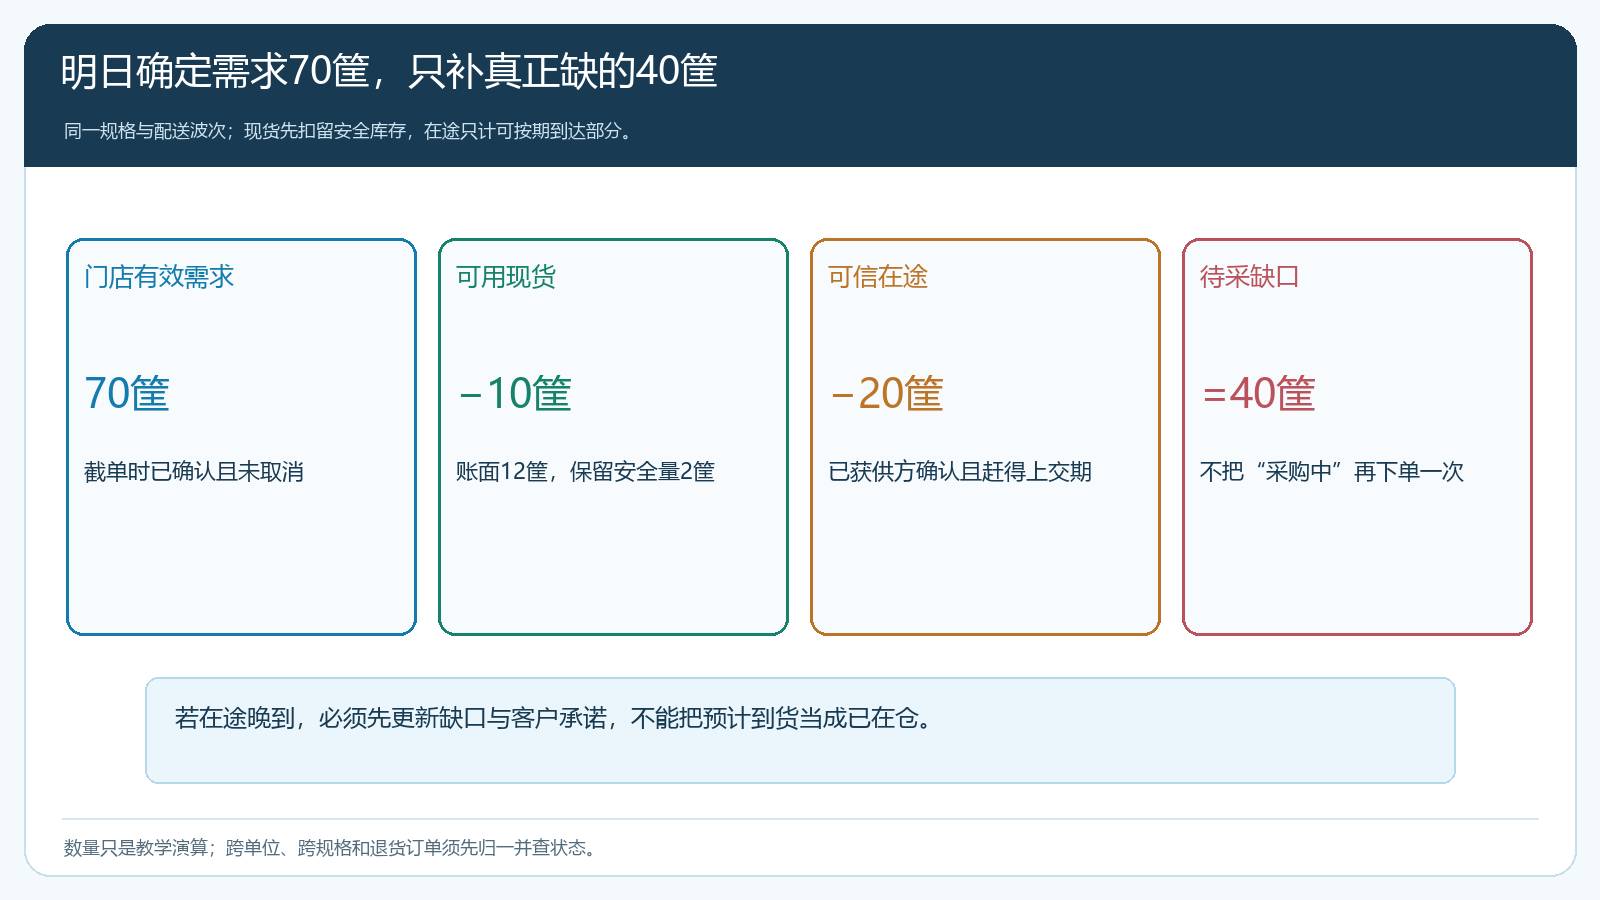Click the −20筐 value
Image resolution: width=1600 pixels, height=900 pixels.
[x=886, y=393]
